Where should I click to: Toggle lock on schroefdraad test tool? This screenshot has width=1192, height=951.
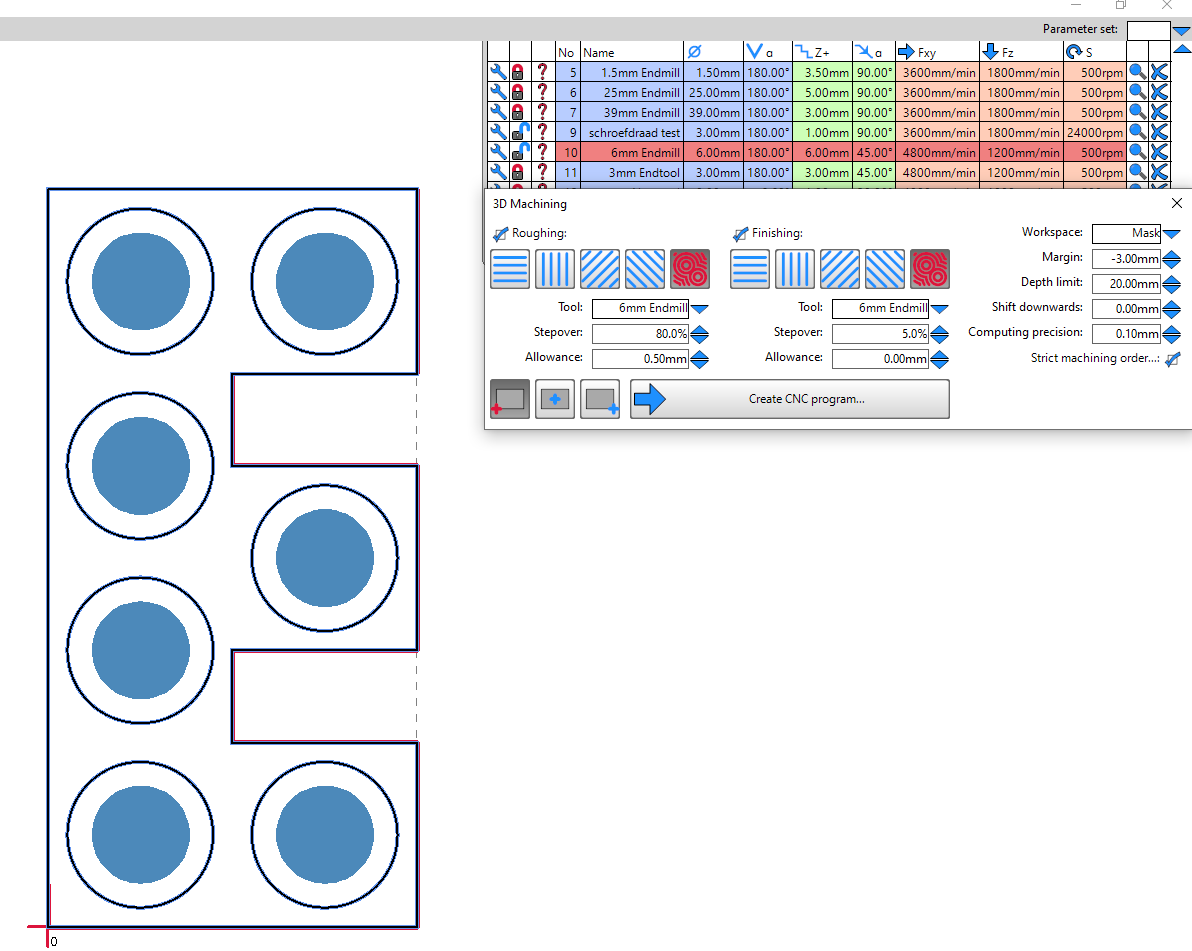click(519, 132)
